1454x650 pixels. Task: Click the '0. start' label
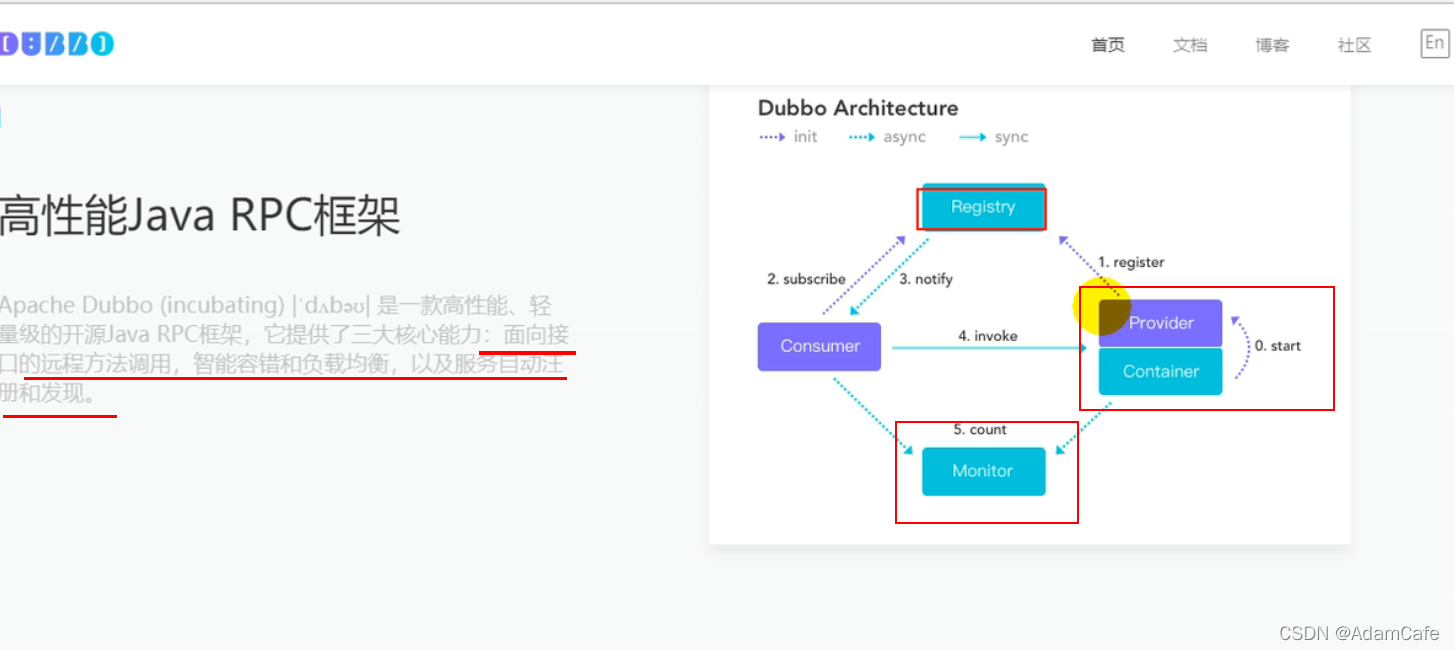tap(1278, 346)
